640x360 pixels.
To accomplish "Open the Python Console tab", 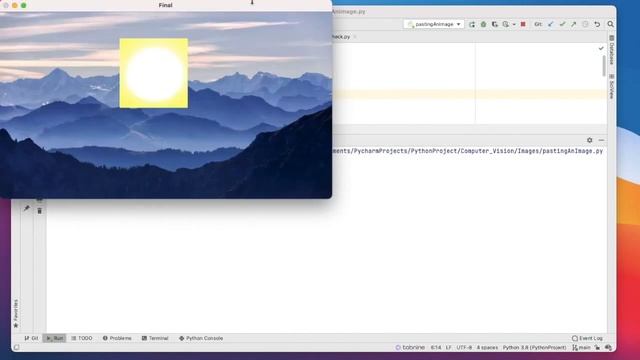I will click(x=201, y=338).
